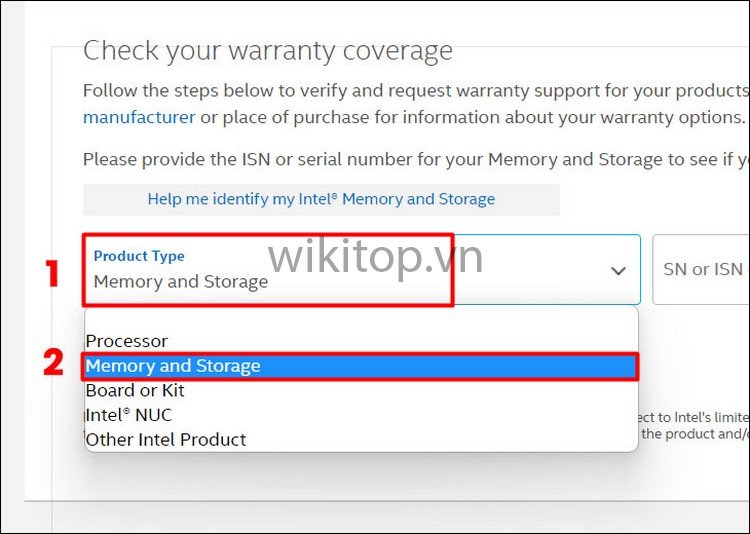
Task: Pick Board or Kit from the dropdown list
Action: (135, 390)
